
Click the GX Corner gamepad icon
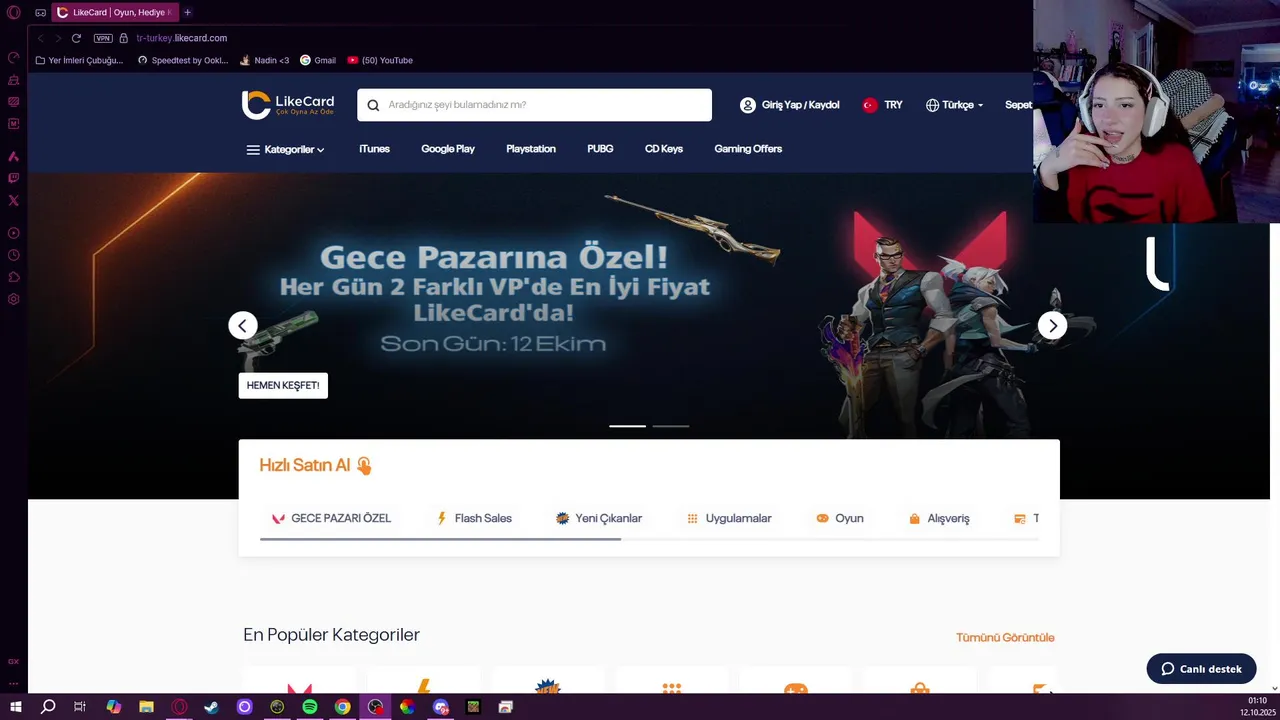click(x=40, y=13)
